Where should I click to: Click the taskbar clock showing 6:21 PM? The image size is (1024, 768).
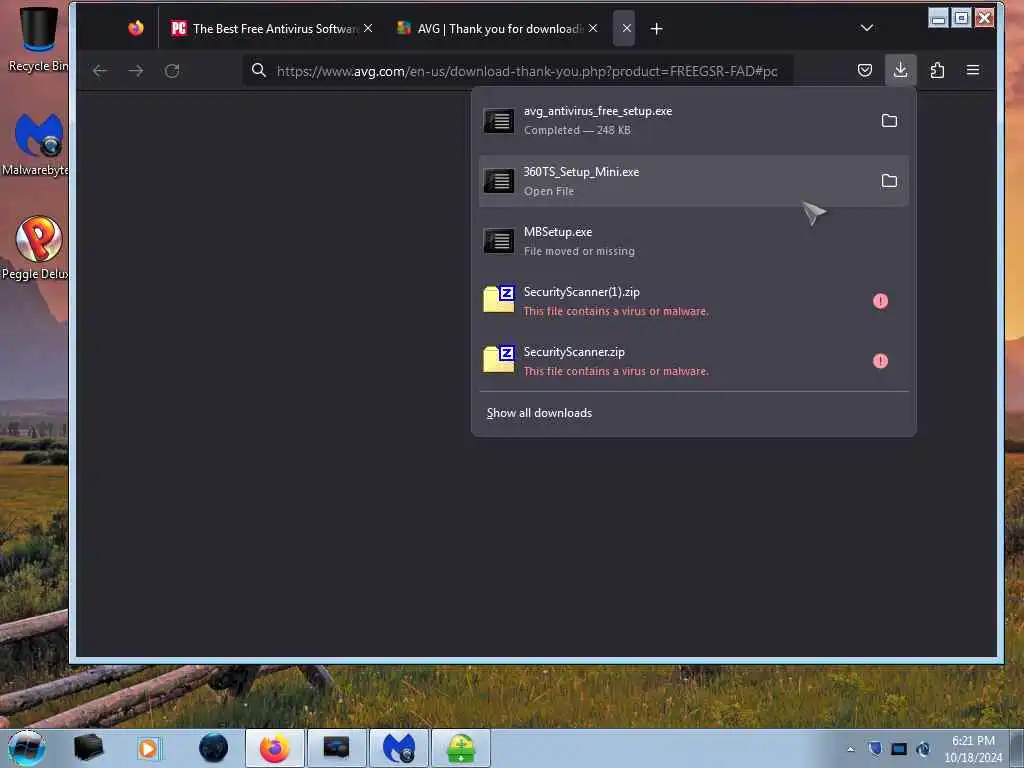pos(973,749)
